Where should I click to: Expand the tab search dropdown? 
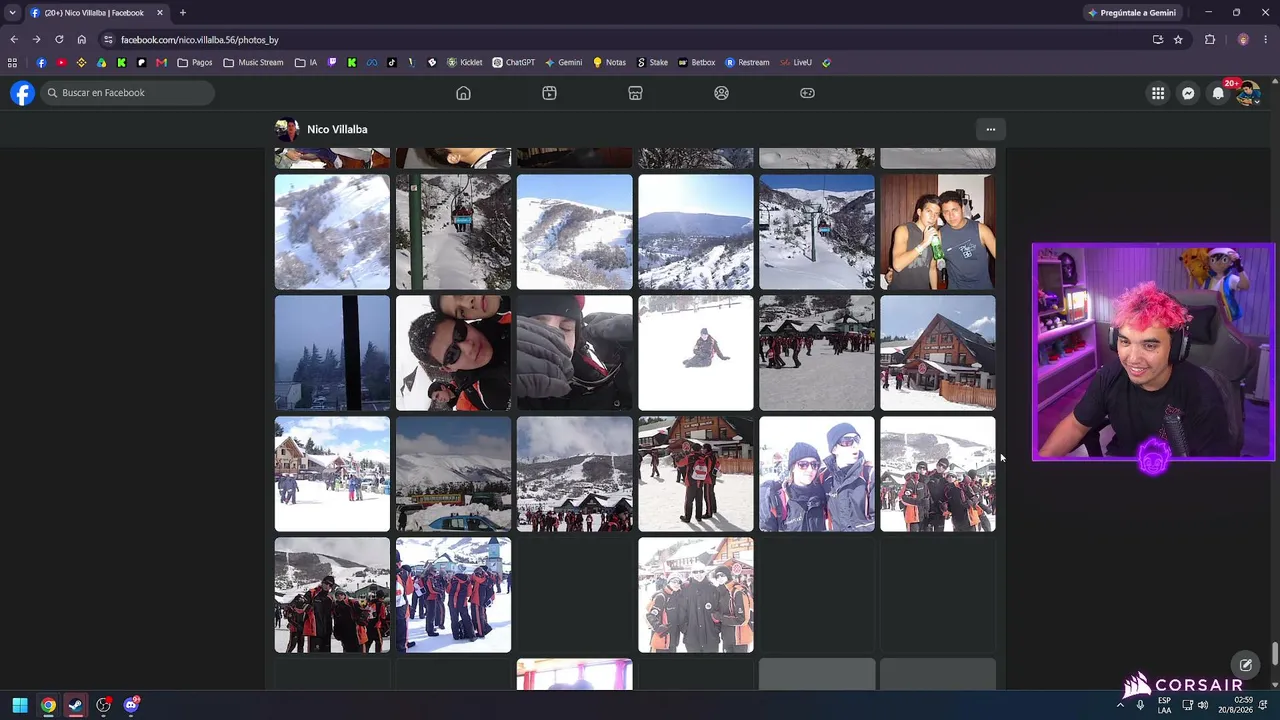point(12,13)
